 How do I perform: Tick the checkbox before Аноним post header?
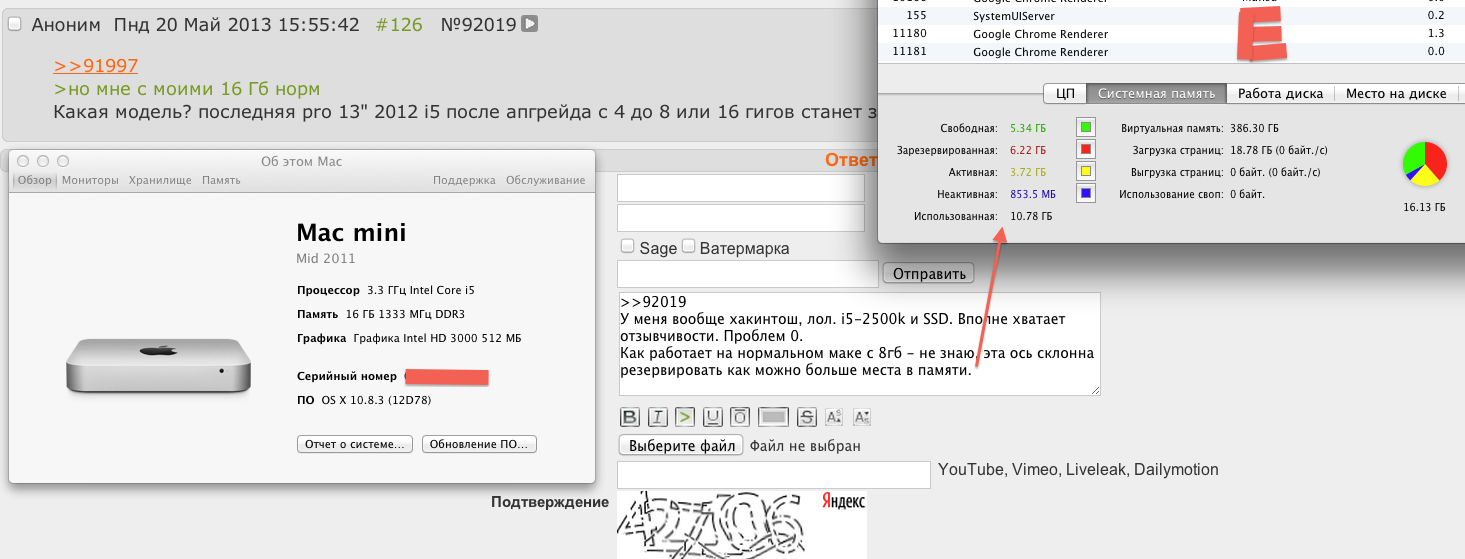(14, 24)
